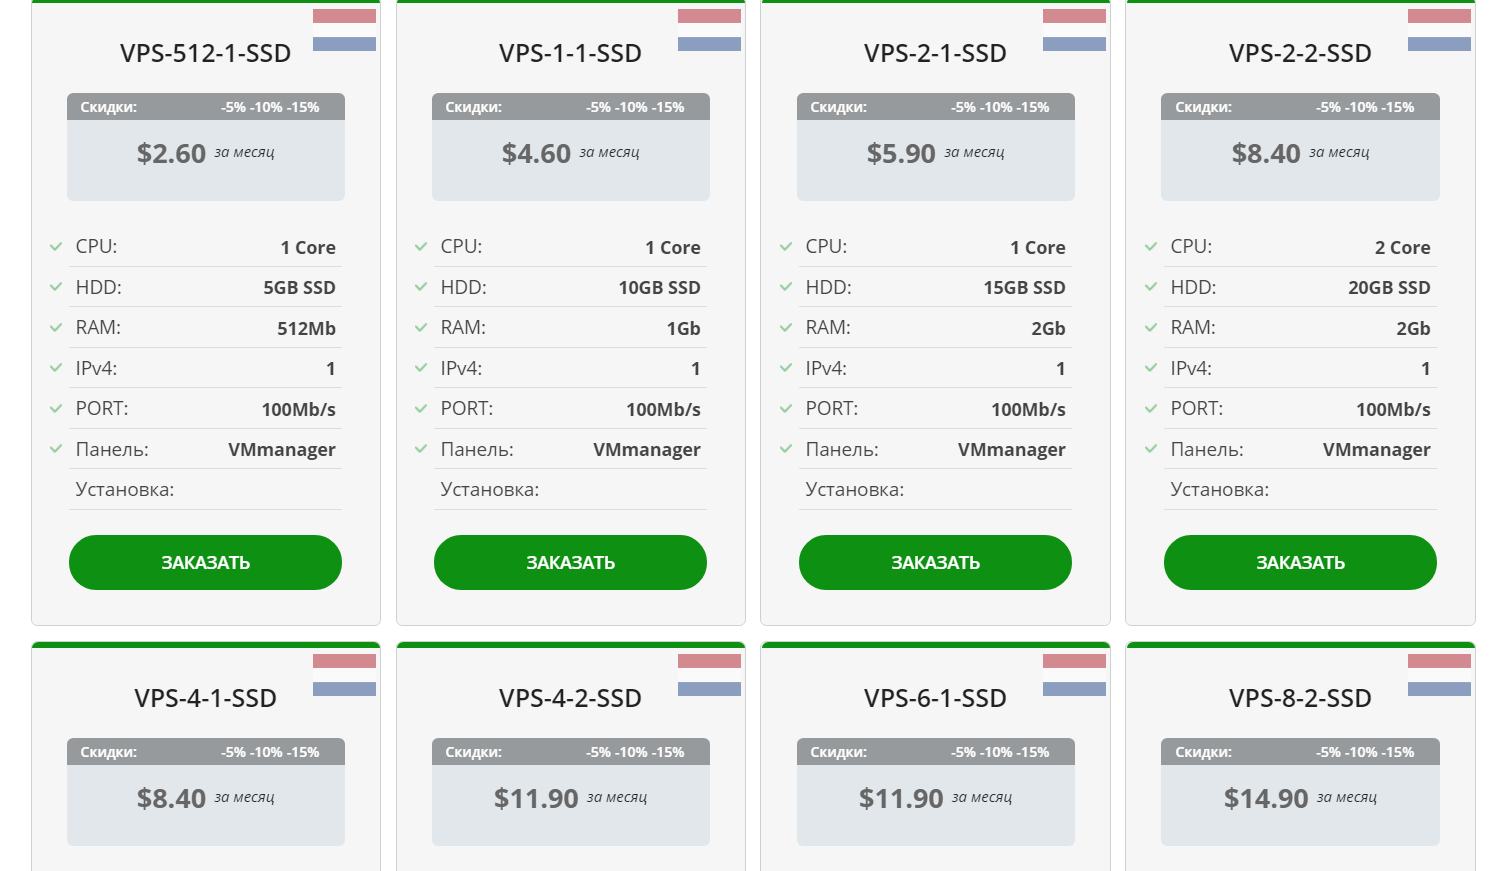
Task: Order the VPS-2-1-SSD plan via ЗАКАЗАТЬ
Action: [x=935, y=562]
